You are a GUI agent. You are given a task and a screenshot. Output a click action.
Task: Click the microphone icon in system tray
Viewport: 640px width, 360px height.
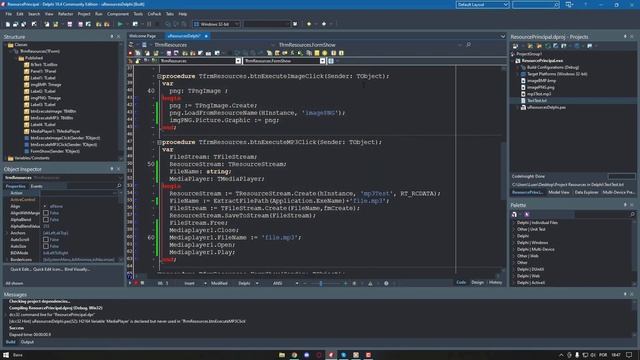[577, 355]
